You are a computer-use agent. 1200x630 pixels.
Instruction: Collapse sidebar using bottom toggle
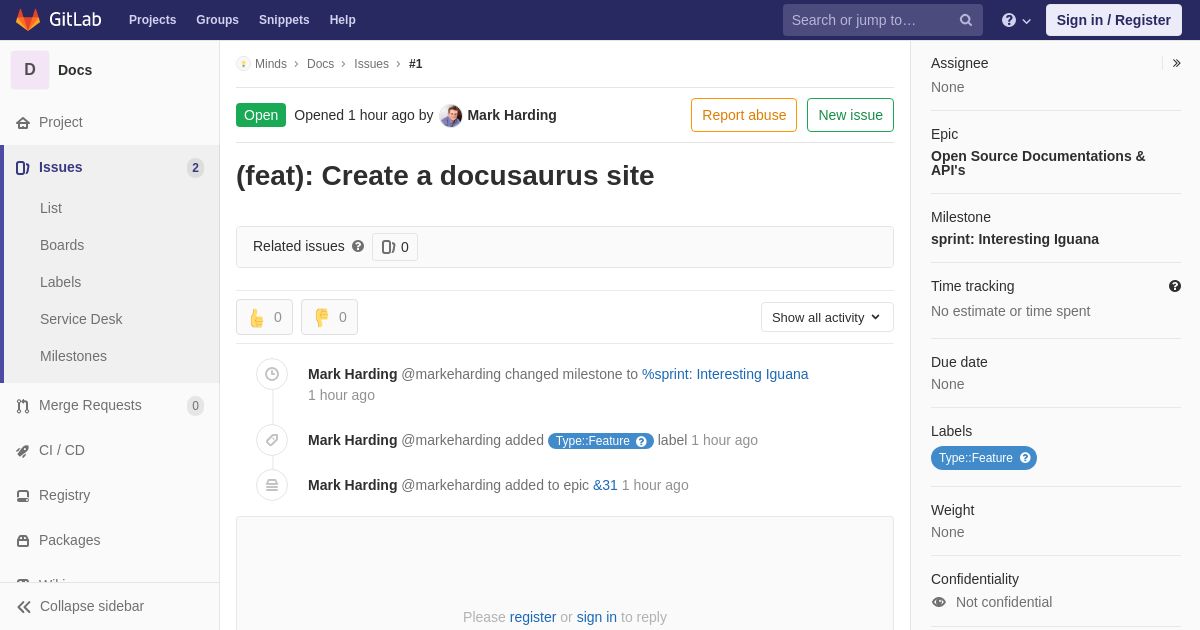pyautogui.click(x=80, y=606)
